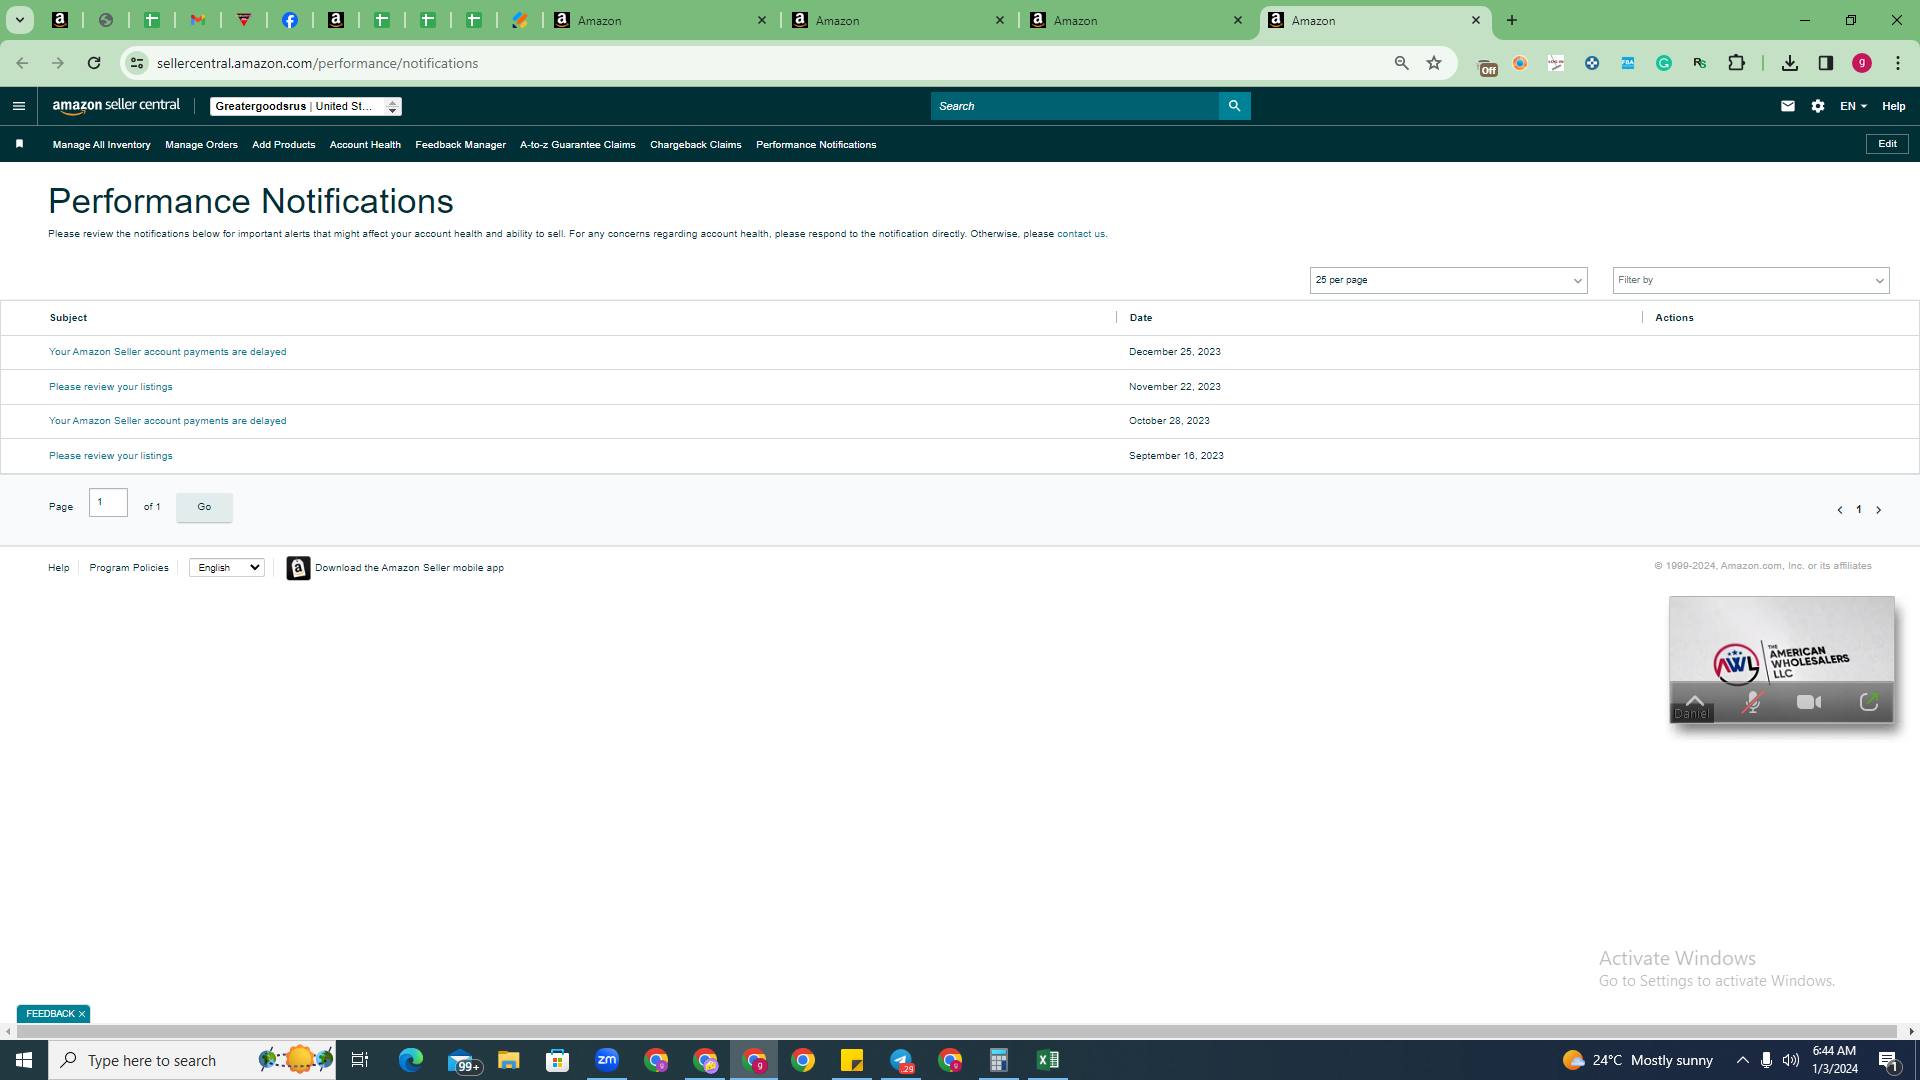Open the EN language dropdown

(1853, 106)
